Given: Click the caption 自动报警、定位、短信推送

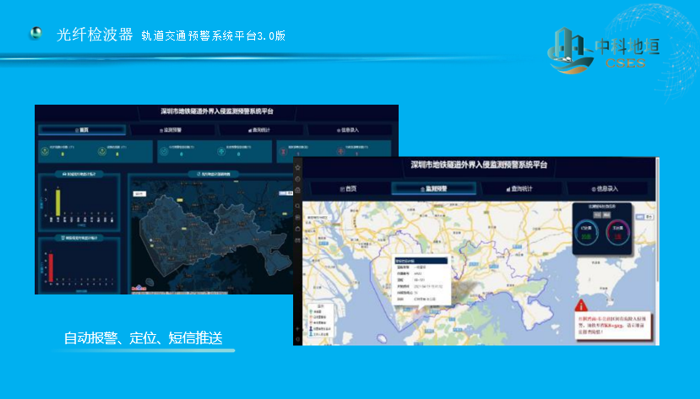Looking at the screenshot, I should click(x=143, y=338).
